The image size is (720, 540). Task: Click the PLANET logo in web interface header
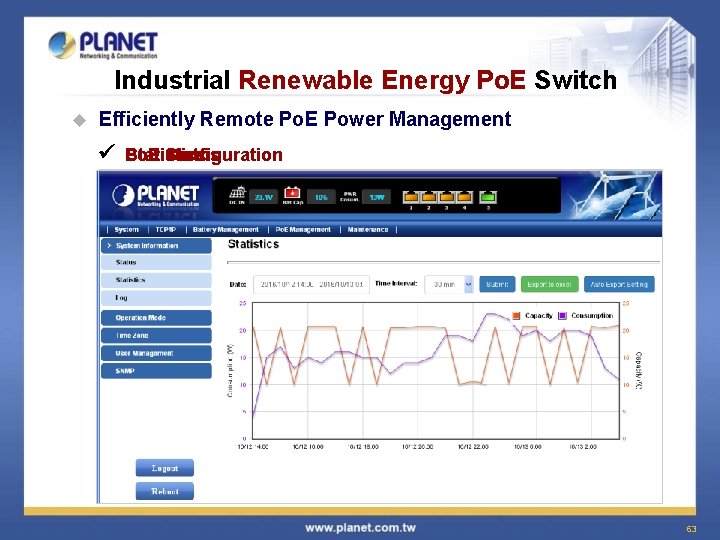point(156,196)
